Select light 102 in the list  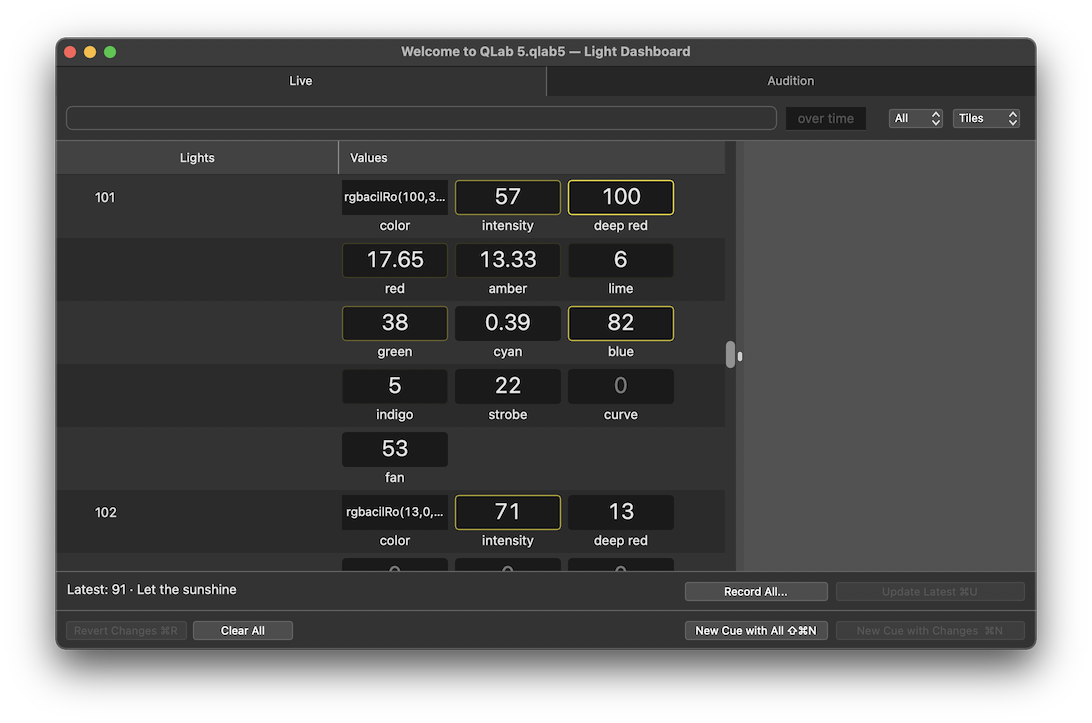106,513
